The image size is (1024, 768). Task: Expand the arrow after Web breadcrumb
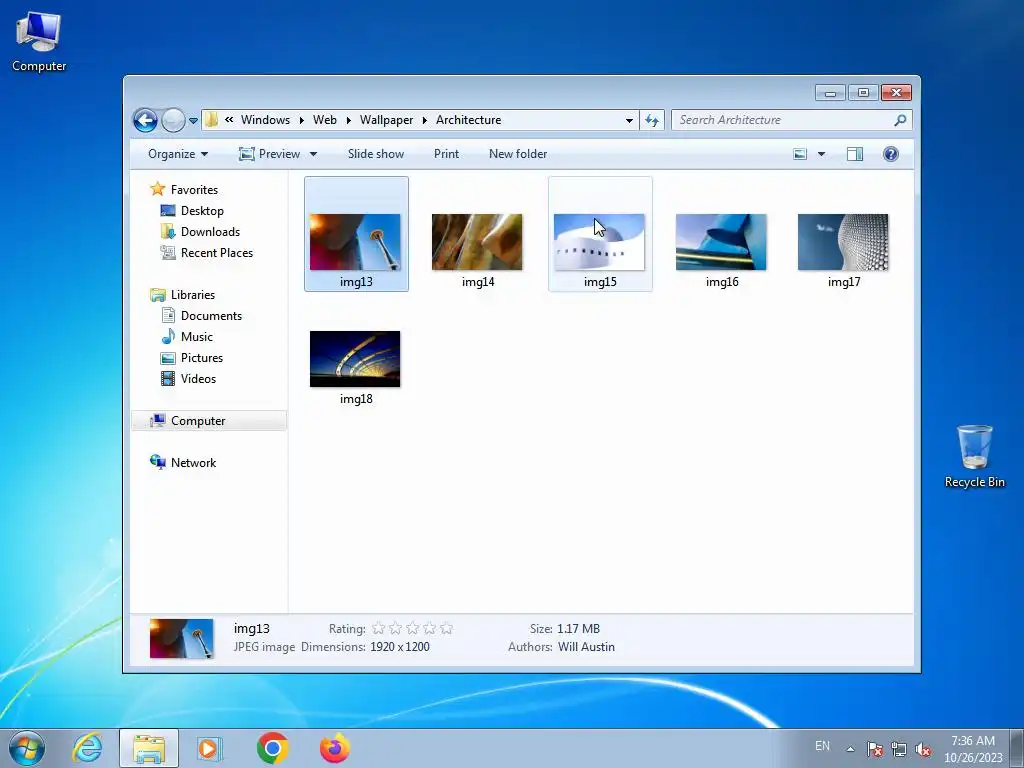tap(349, 120)
